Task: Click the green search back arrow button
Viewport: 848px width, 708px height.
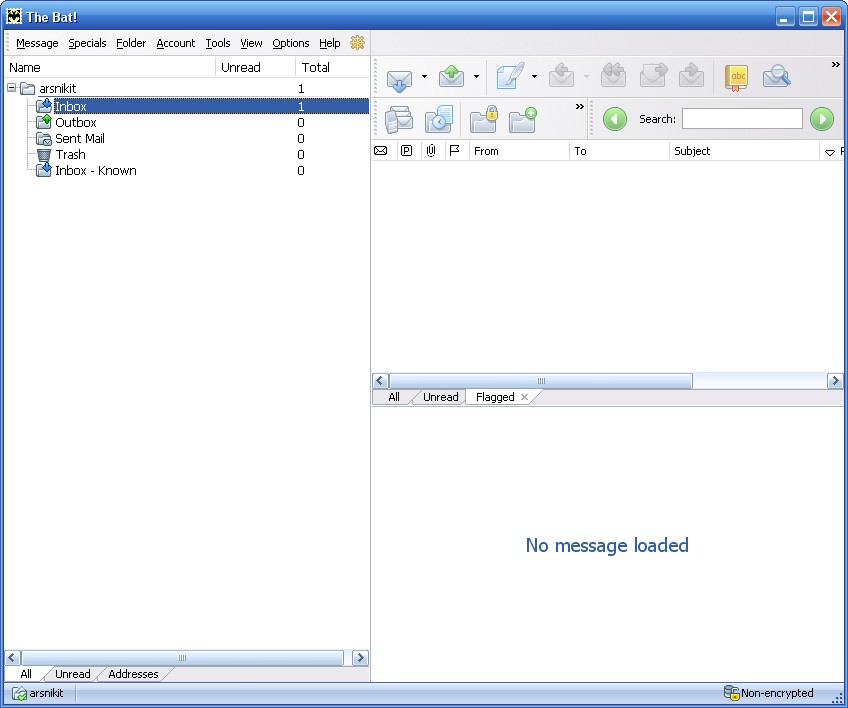Action: [615, 119]
